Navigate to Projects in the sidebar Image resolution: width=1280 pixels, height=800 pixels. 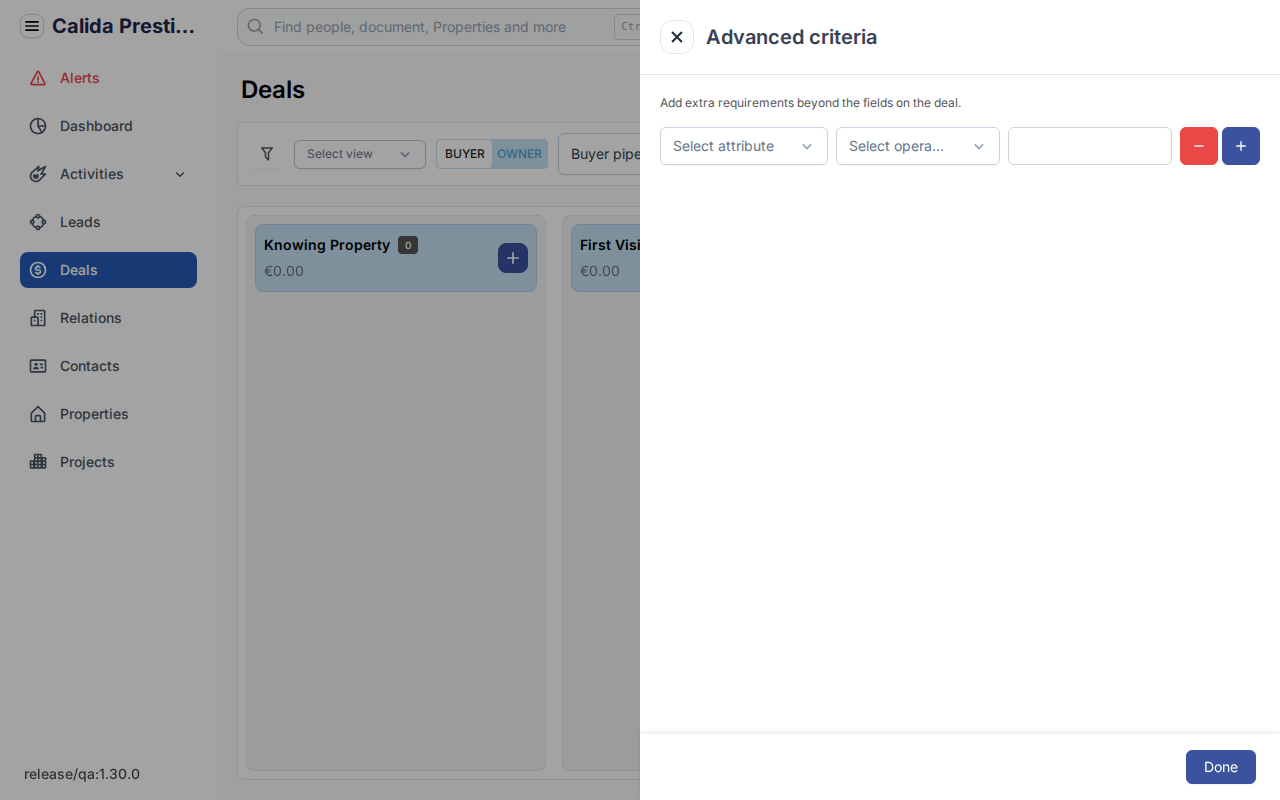pos(108,462)
